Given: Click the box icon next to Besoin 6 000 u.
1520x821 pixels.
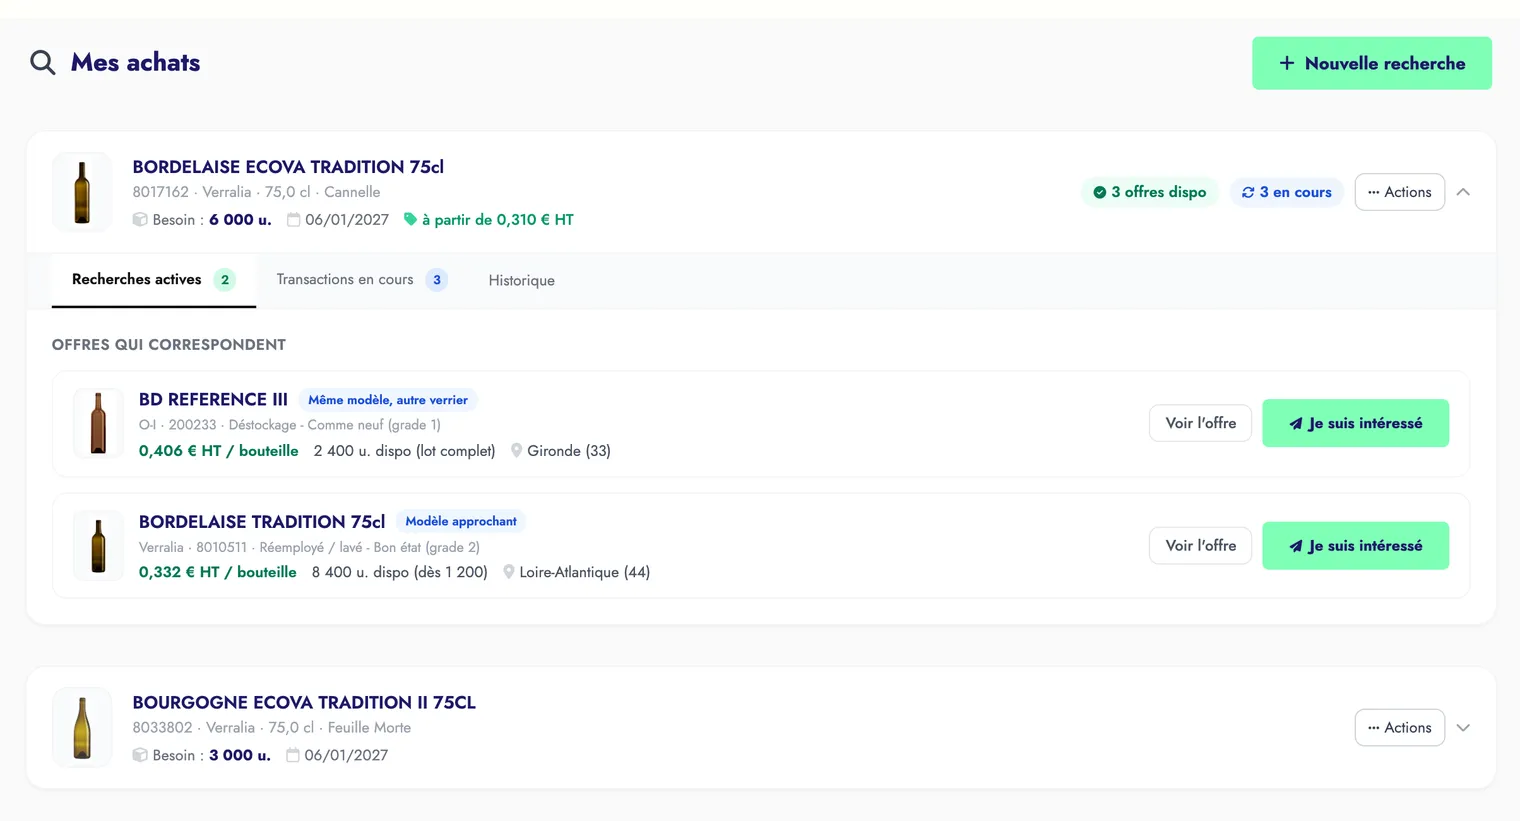Looking at the screenshot, I should (140, 220).
